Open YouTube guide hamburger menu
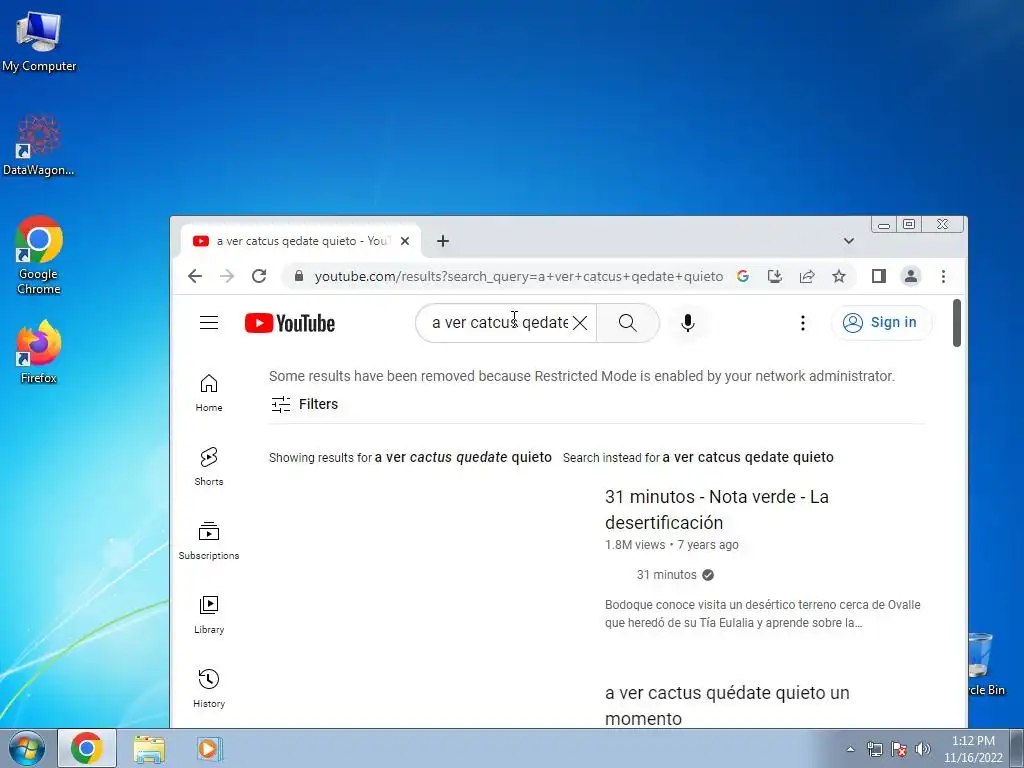Screen dimensions: 1024x768 pyautogui.click(x=209, y=323)
